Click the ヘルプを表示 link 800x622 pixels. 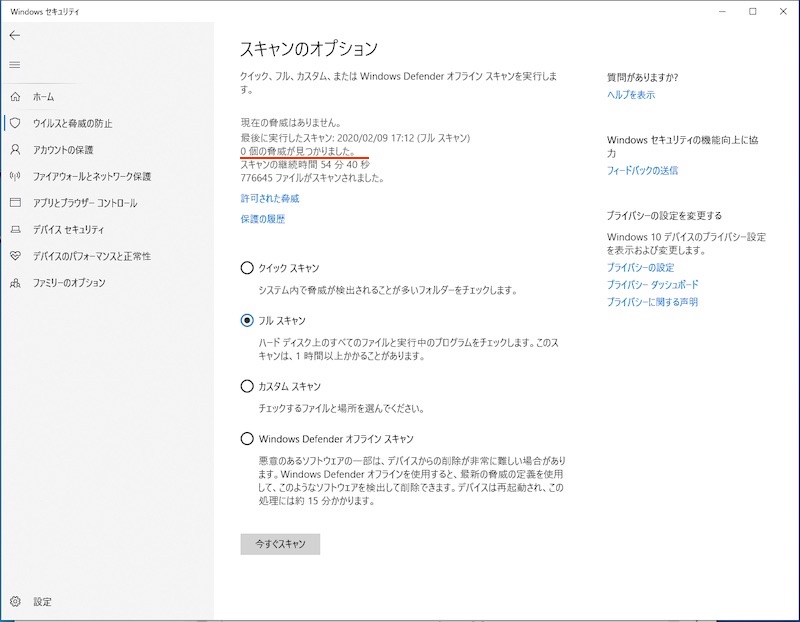click(x=631, y=94)
